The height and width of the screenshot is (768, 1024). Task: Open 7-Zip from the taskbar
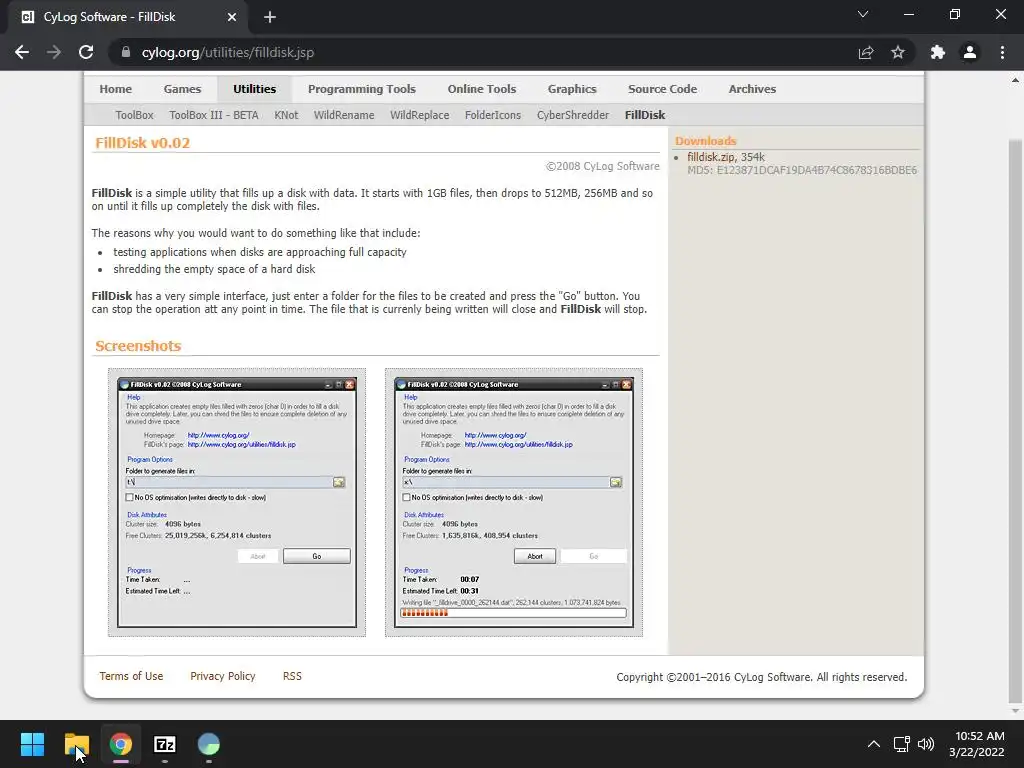tap(165, 744)
